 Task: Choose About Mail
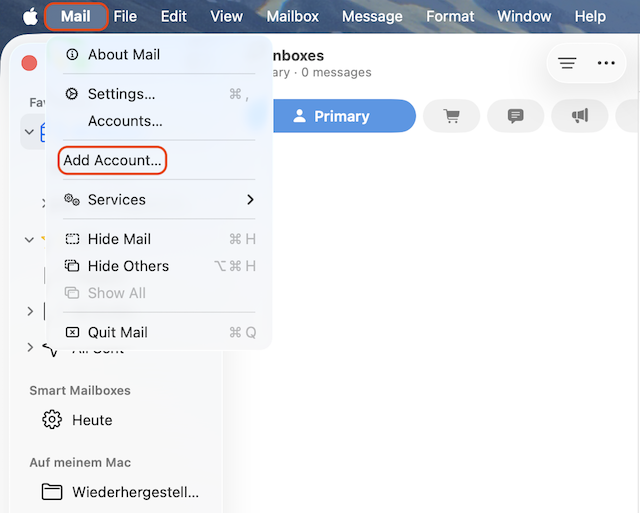tap(159, 54)
